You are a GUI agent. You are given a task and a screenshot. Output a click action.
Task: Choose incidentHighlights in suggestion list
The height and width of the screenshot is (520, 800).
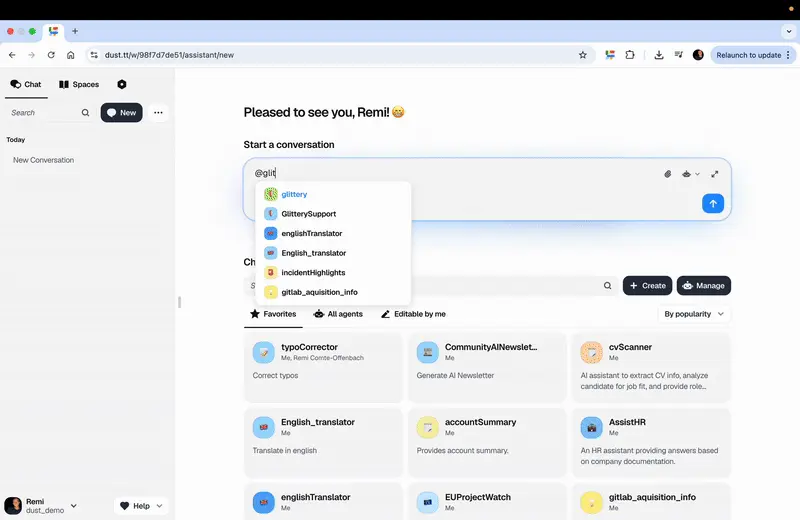(x=333, y=273)
